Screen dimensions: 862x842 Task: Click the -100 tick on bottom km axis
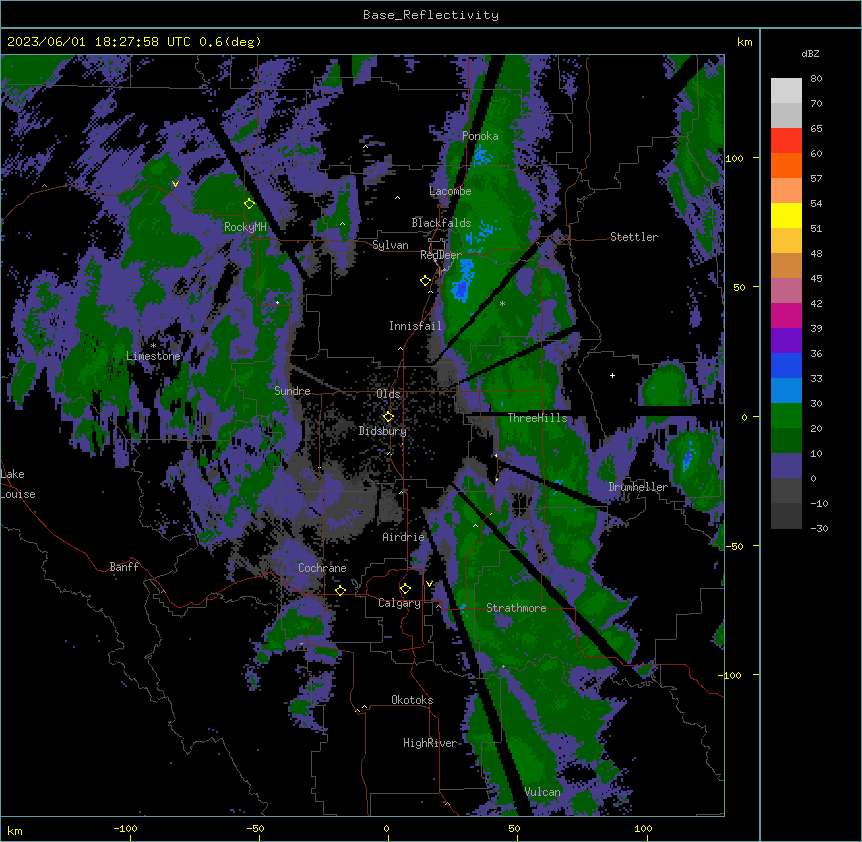[125, 828]
